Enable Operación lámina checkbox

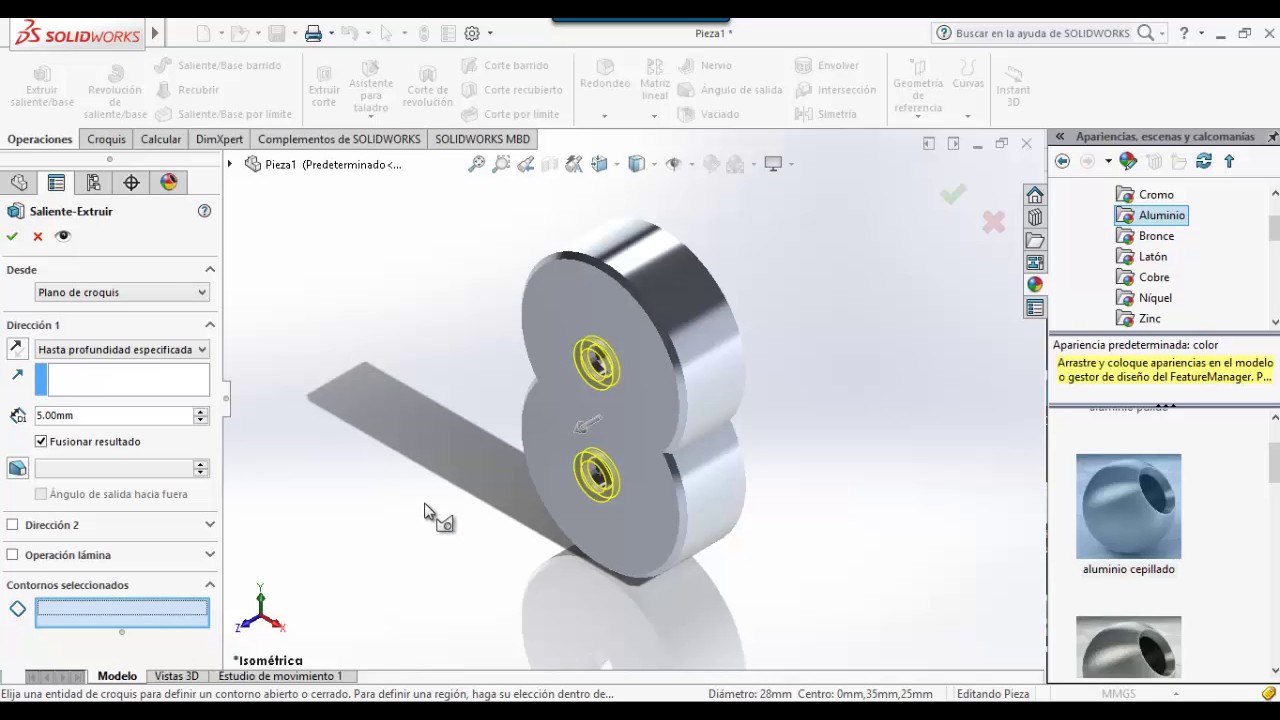pyautogui.click(x=12, y=554)
